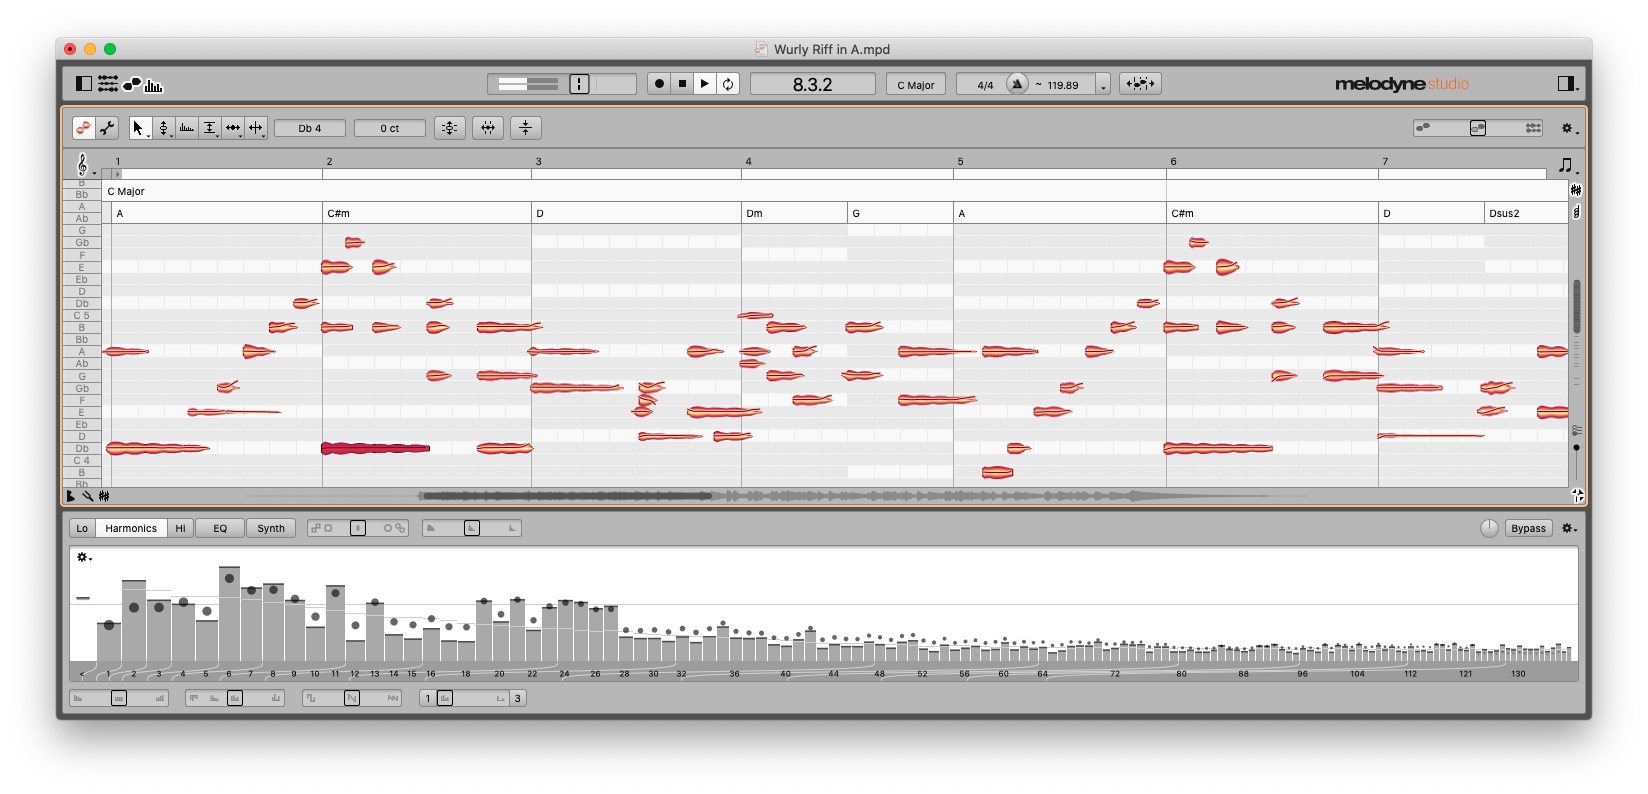
Task: Switch to the EQ tab
Action: 220,528
